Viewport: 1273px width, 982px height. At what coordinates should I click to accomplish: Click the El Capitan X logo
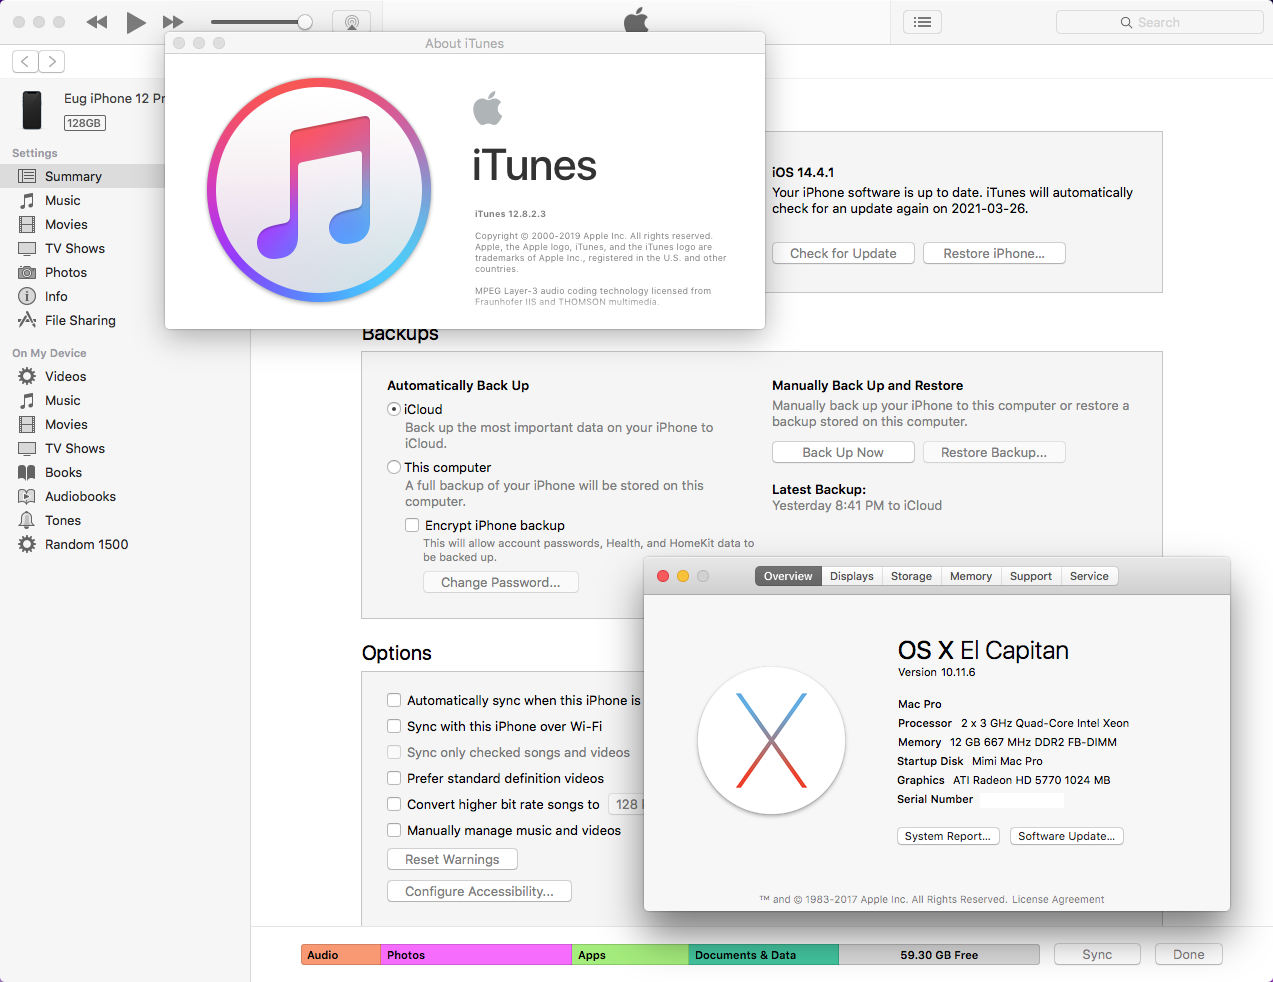771,740
